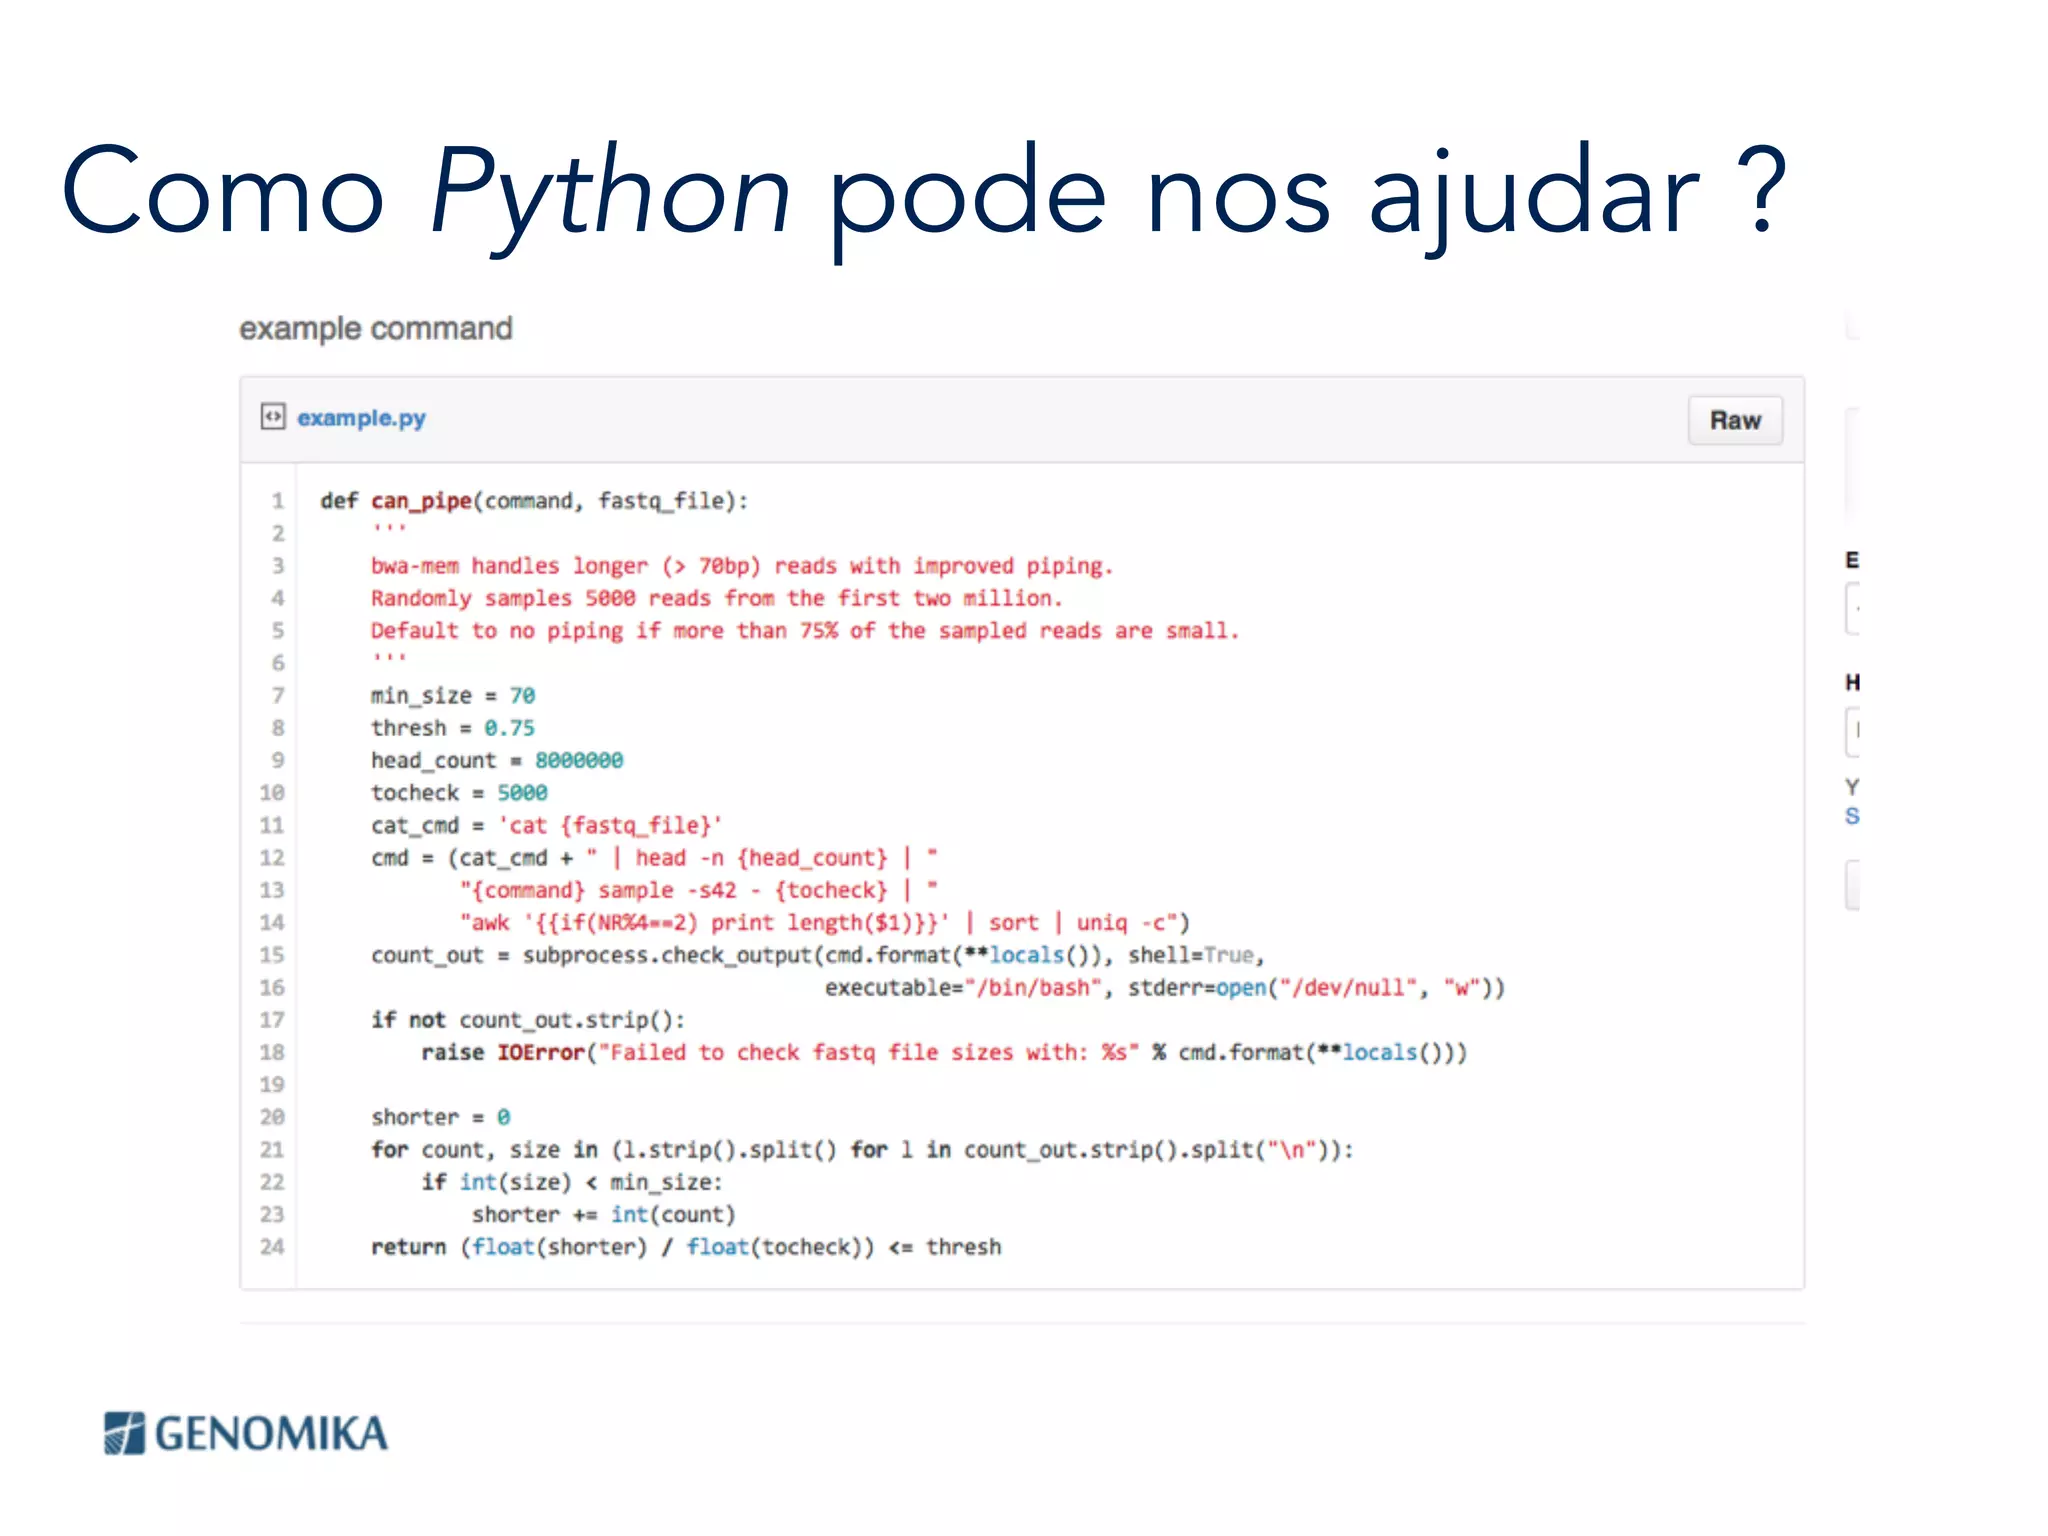Image resolution: width=2048 pixels, height=1536 pixels.
Task: Click the GENOMIKA logo
Action: coord(245,1433)
